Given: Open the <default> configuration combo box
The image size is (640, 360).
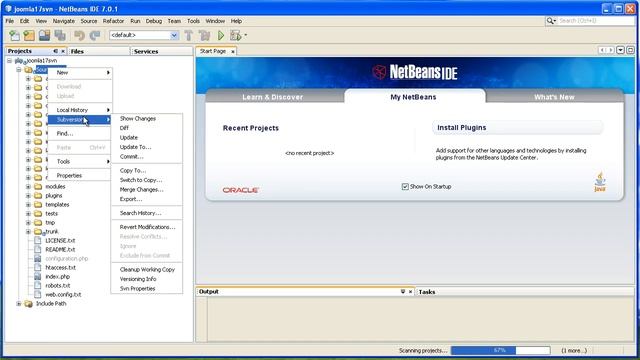Looking at the screenshot, I should pos(144,36).
